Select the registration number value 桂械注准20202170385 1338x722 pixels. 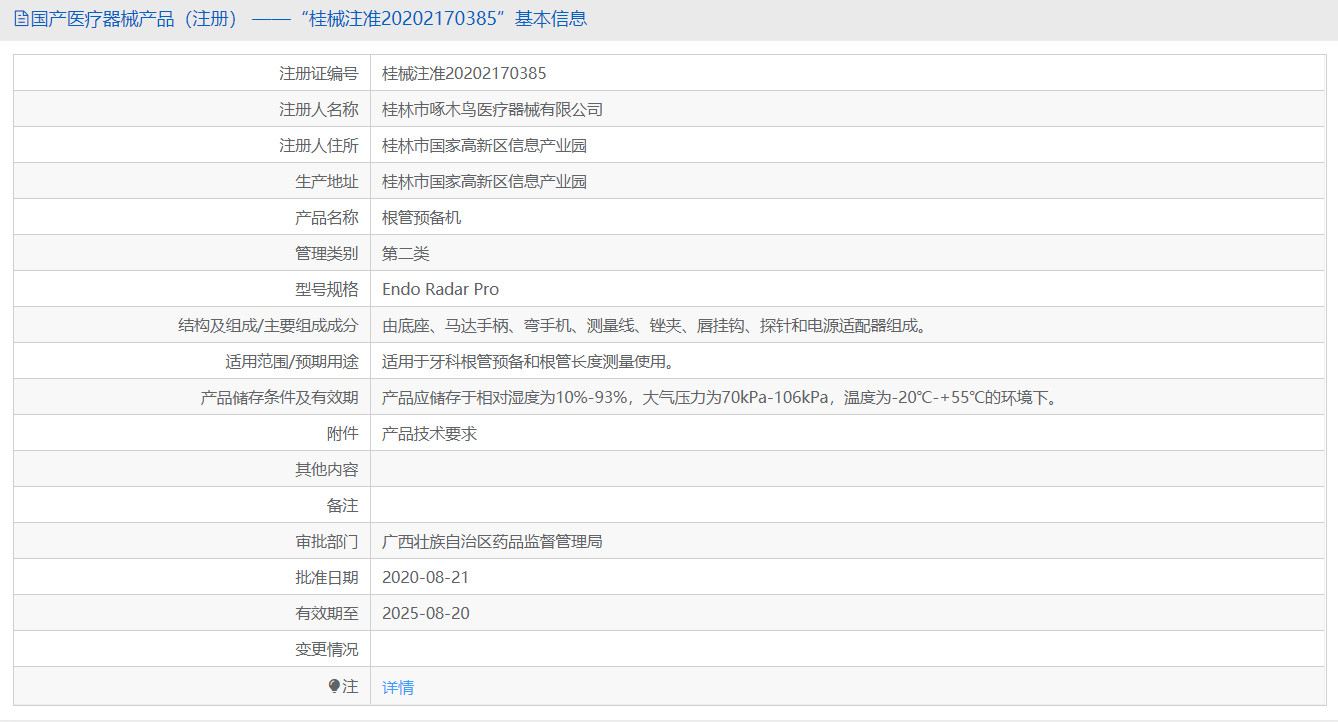point(464,73)
